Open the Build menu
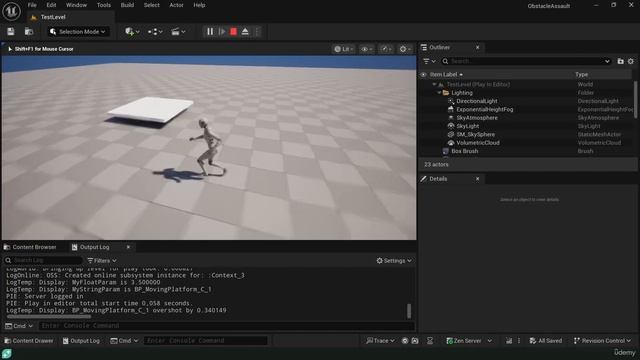This screenshot has width=640, height=360. [127, 5]
